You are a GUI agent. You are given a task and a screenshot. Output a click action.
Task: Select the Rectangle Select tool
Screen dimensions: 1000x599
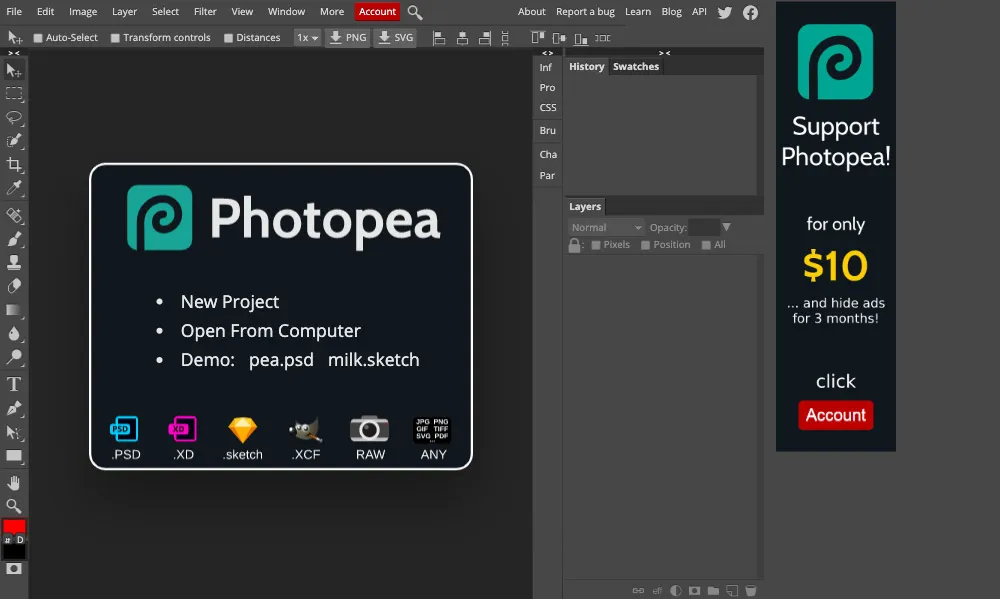click(x=14, y=94)
